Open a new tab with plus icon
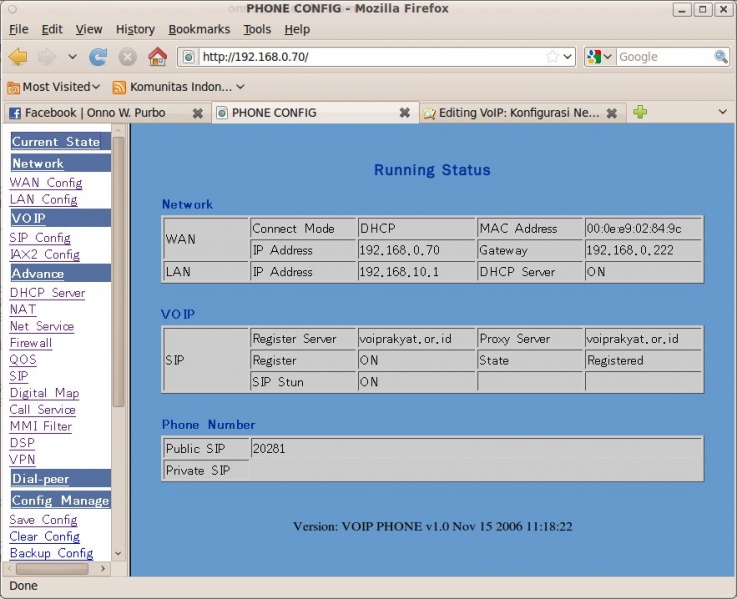 640,112
